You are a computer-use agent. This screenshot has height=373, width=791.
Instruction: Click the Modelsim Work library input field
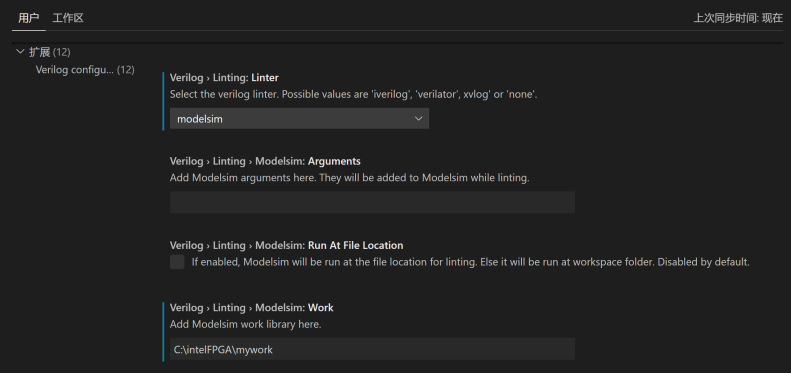tap(372, 349)
